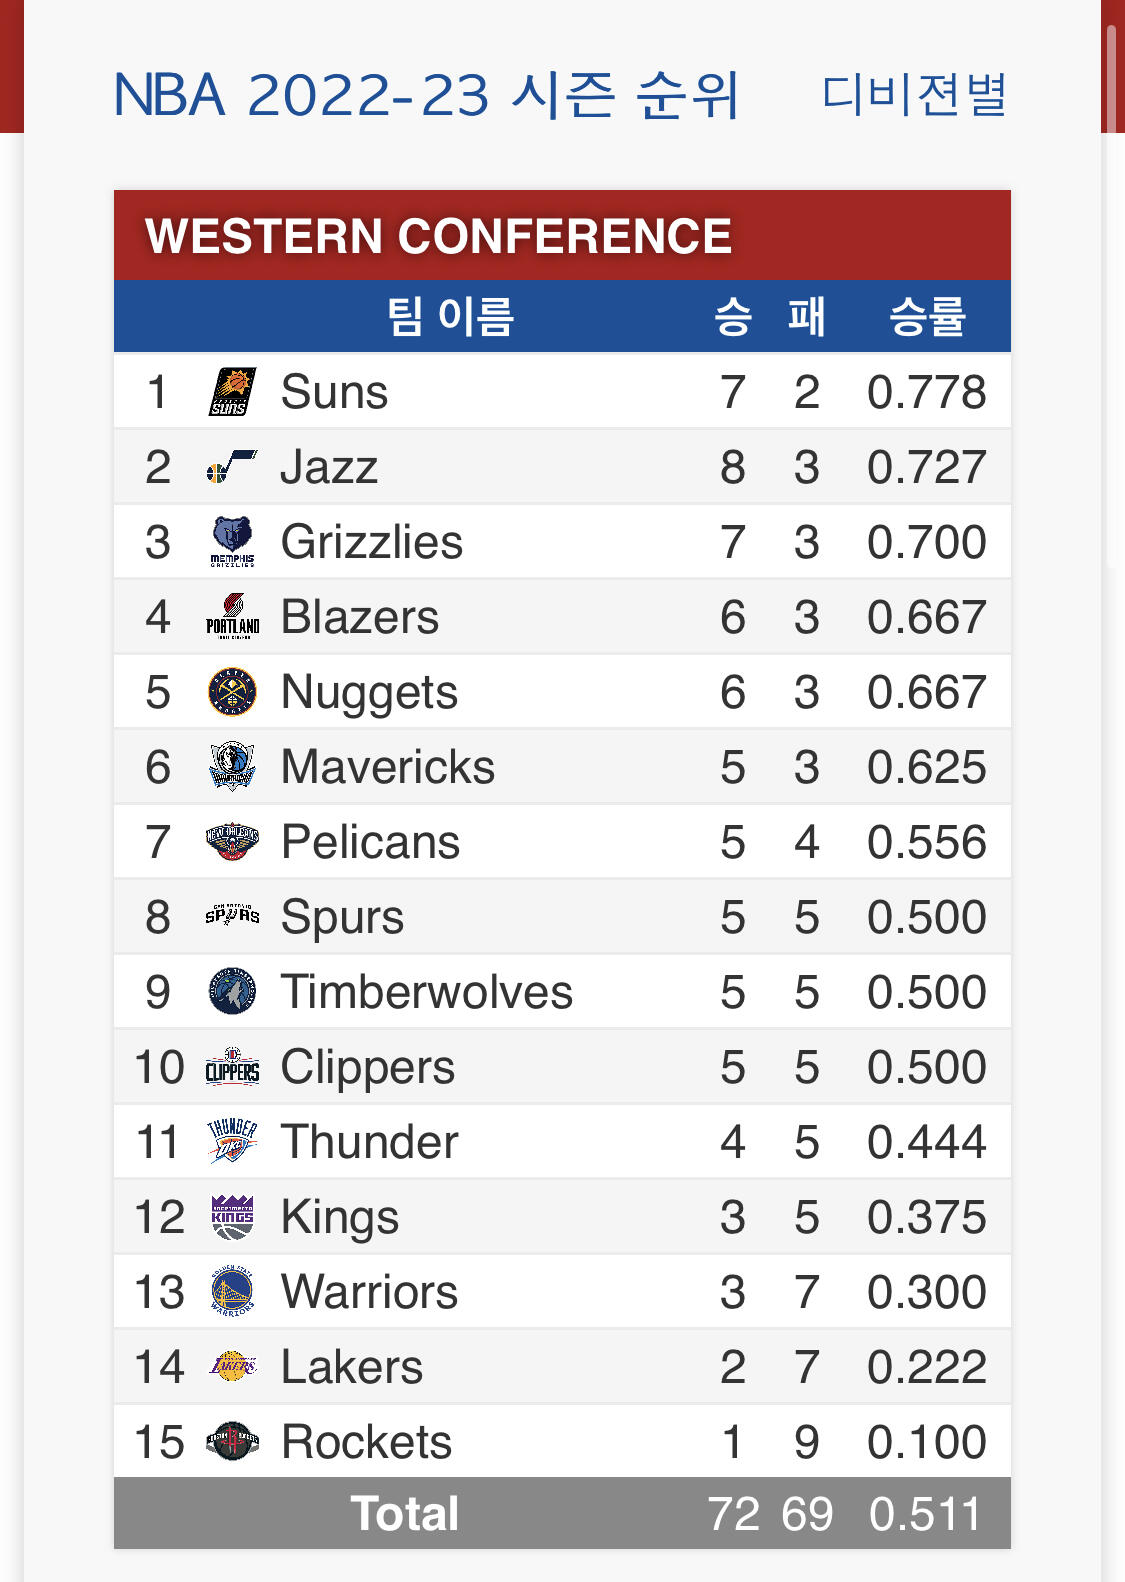Click the Phoenix Suns team logo

pyautogui.click(x=232, y=391)
